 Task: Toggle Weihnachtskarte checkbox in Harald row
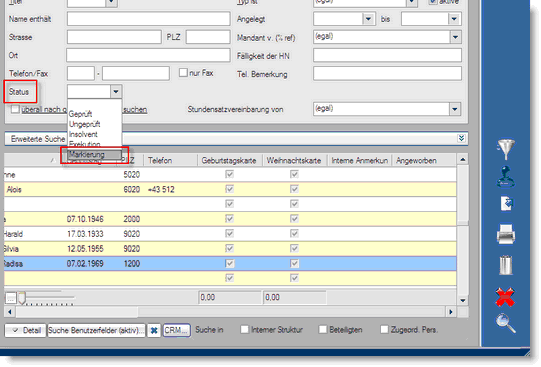[x=294, y=234]
